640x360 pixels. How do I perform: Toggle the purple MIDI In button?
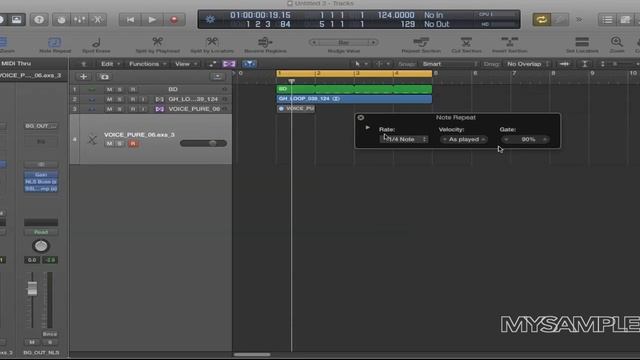(x=229, y=64)
